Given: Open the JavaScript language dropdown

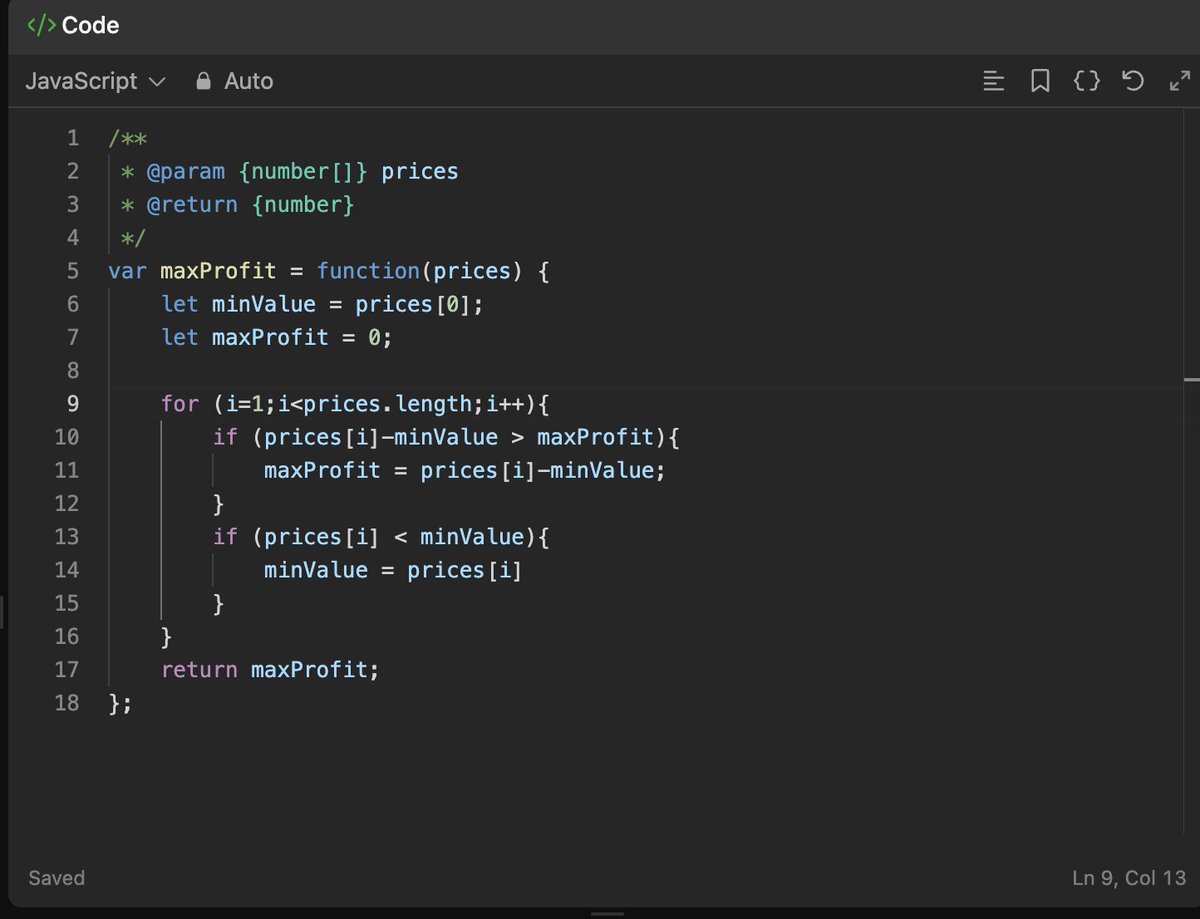Looking at the screenshot, I should click(x=80, y=81).
